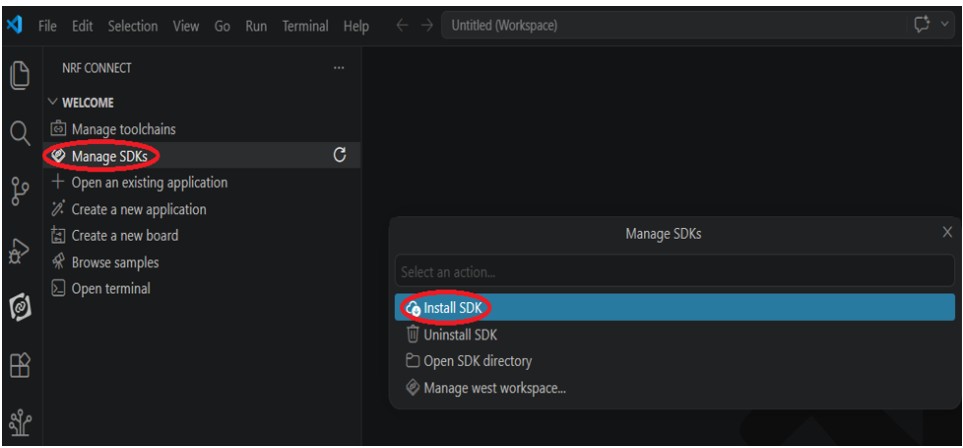Open the NRF CONNECT more actions ellipsis
The image size is (963, 448).
click(339, 68)
